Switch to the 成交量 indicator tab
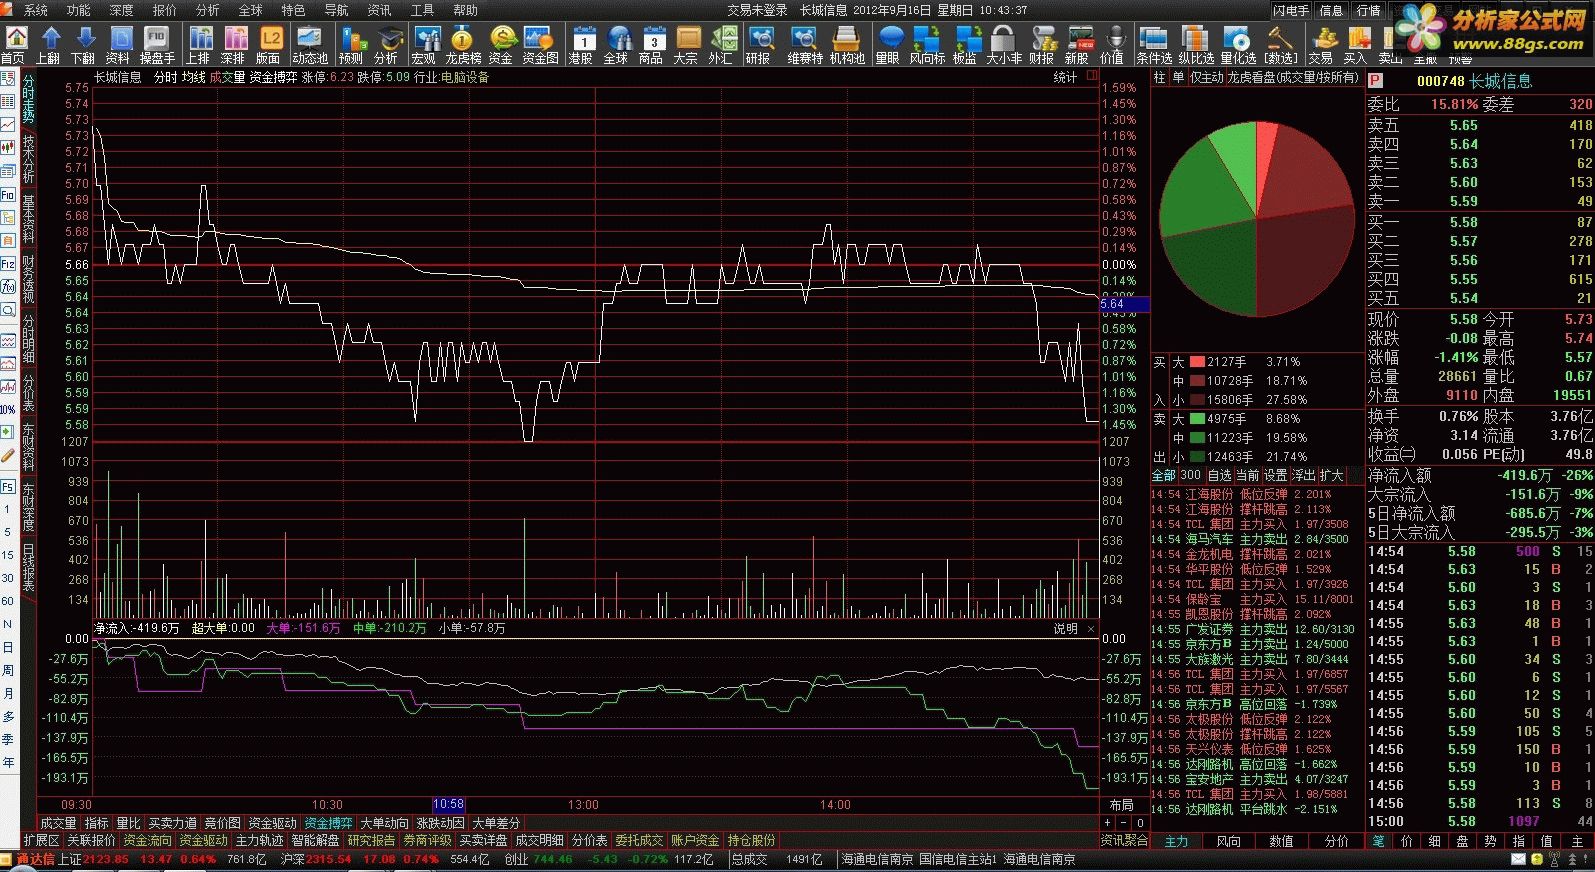Image resolution: width=1595 pixels, height=872 pixels. [58, 823]
